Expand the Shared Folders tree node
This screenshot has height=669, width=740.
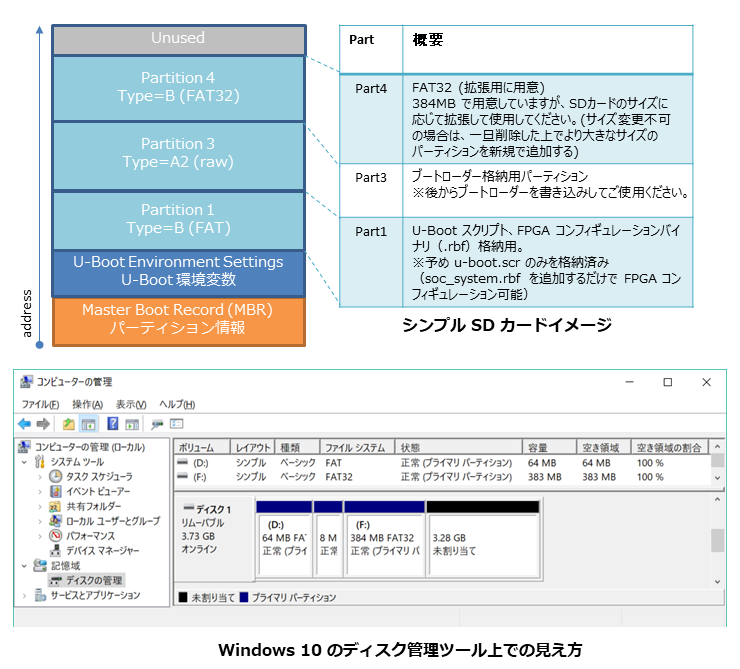40,507
